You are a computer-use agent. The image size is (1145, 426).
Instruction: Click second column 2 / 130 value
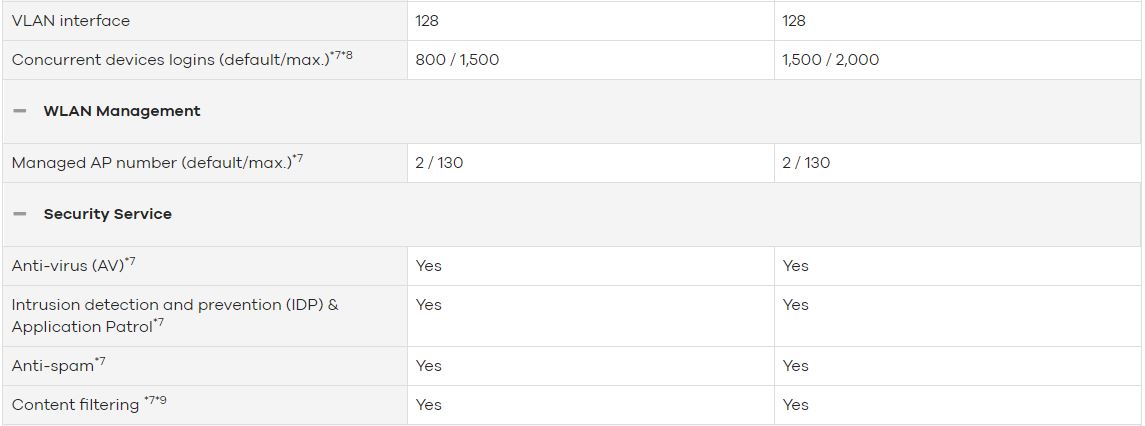click(806, 162)
